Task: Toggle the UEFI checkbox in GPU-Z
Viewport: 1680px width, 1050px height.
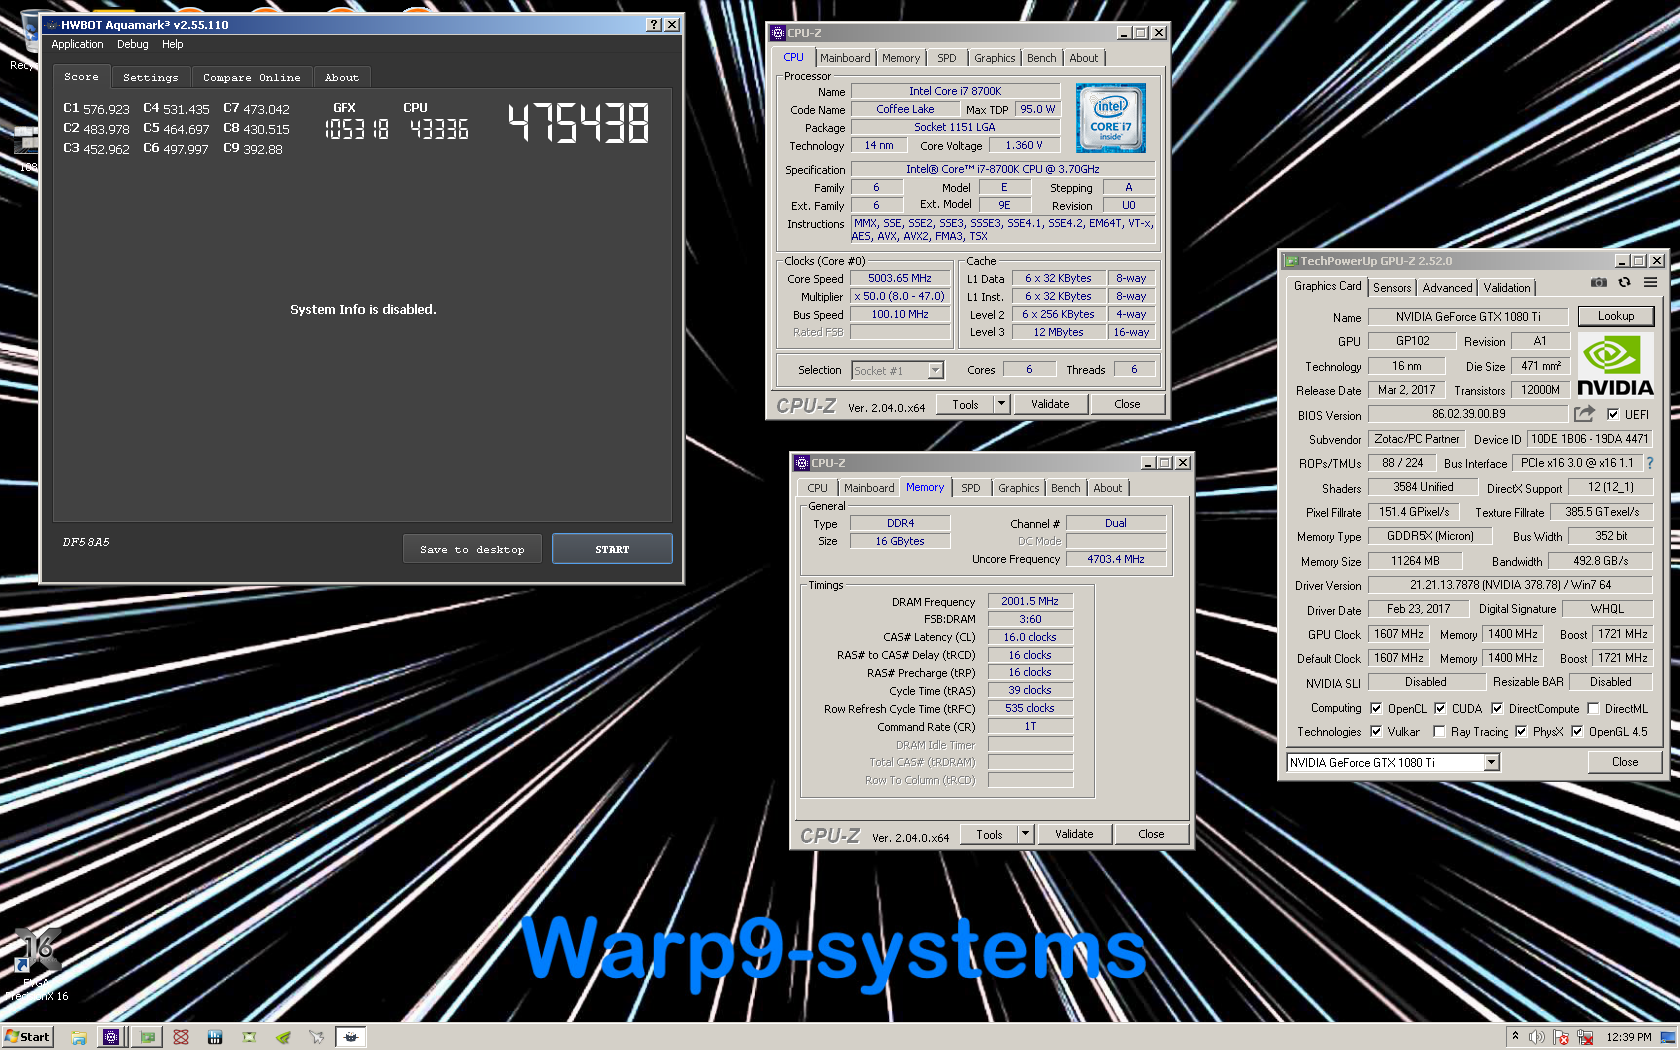Action: [1613, 414]
